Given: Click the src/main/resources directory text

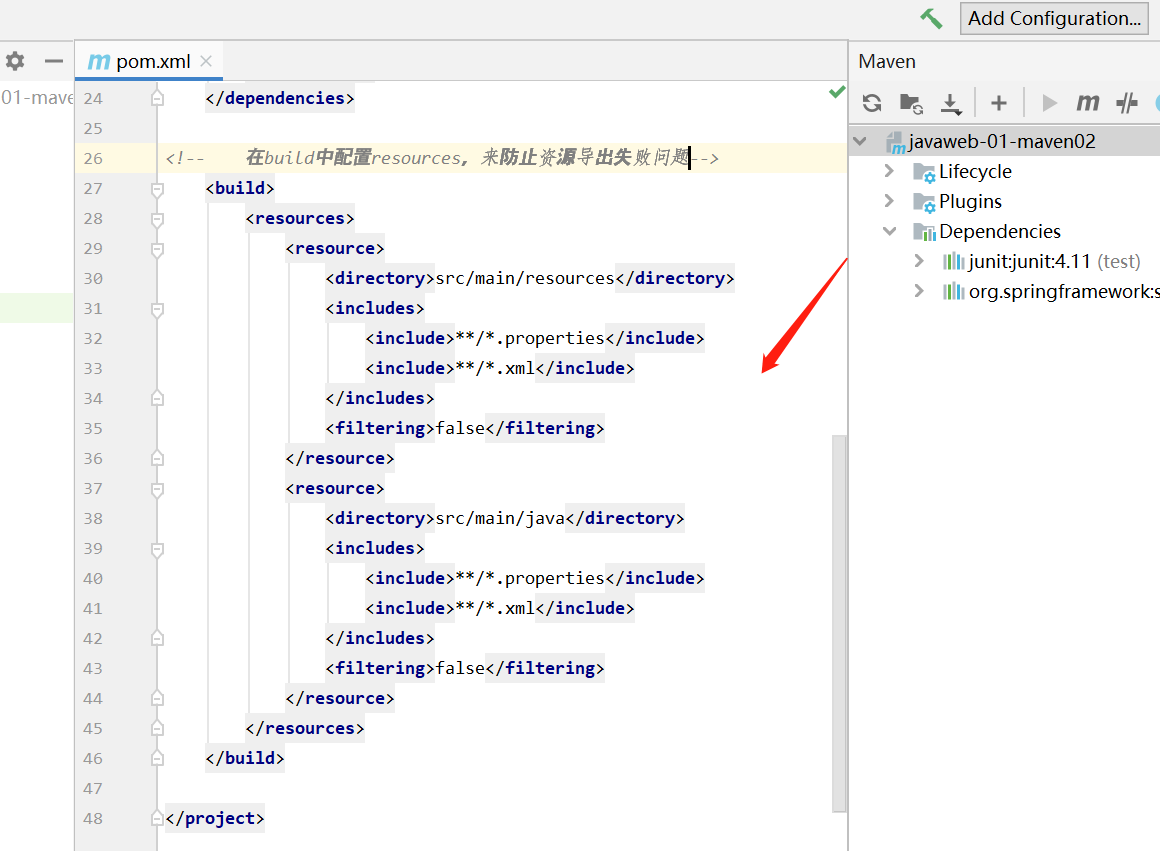Looking at the screenshot, I should click(x=525, y=278).
